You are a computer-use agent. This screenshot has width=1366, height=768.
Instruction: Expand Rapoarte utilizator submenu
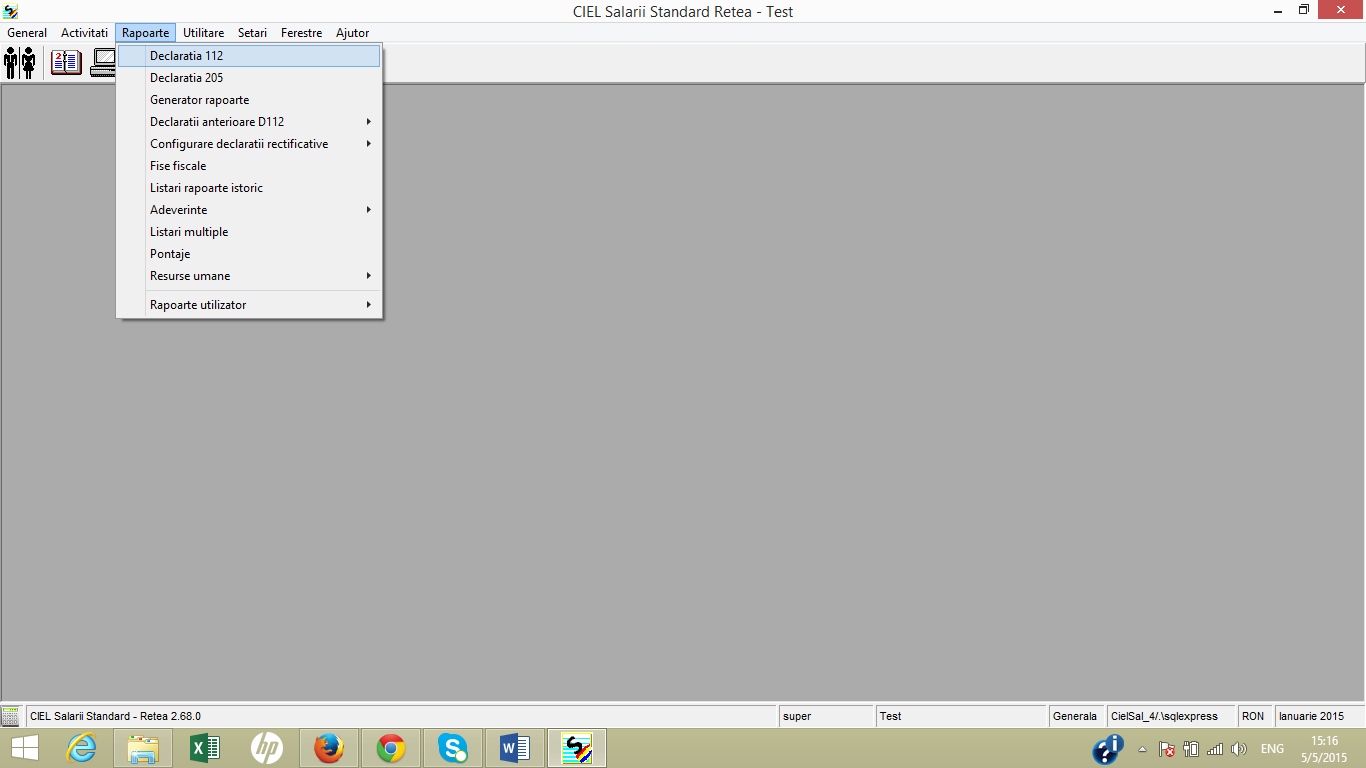249,305
